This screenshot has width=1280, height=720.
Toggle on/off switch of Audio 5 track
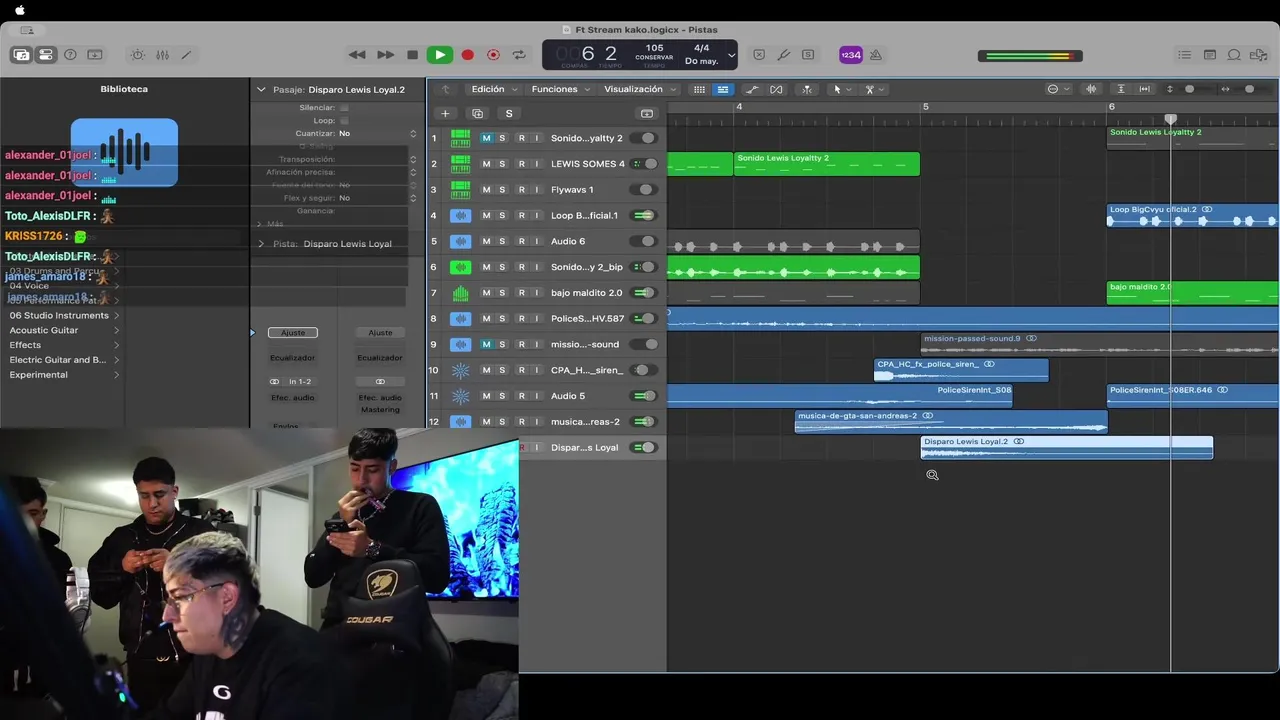[x=645, y=396]
